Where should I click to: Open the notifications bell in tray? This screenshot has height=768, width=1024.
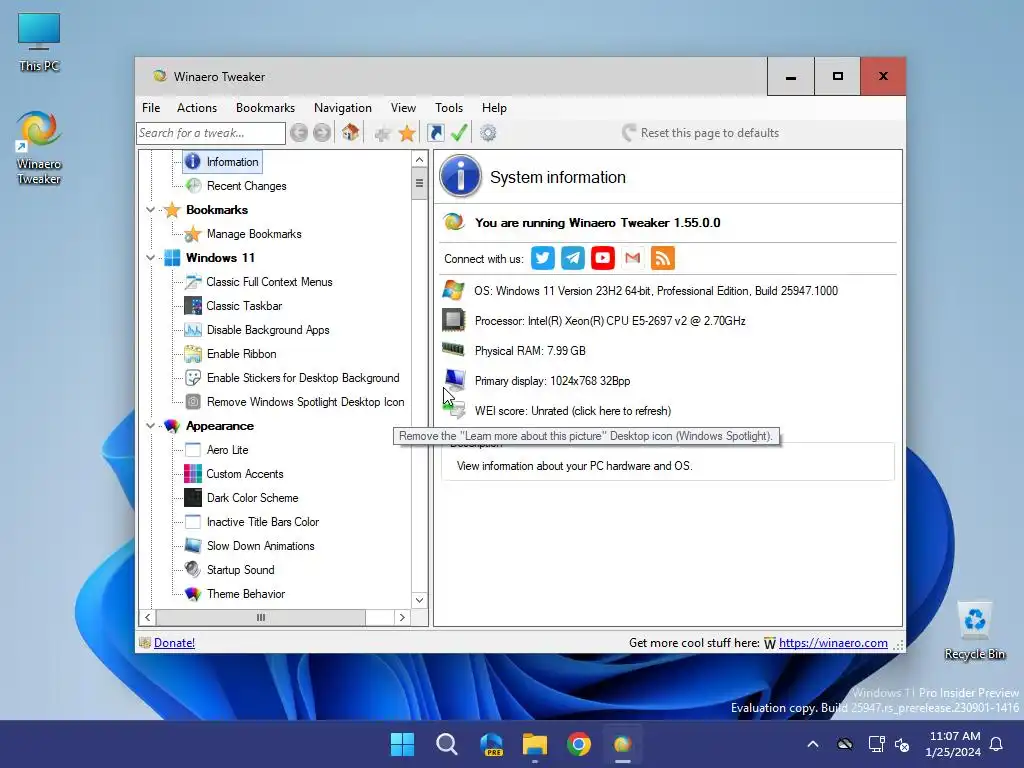[997, 744]
